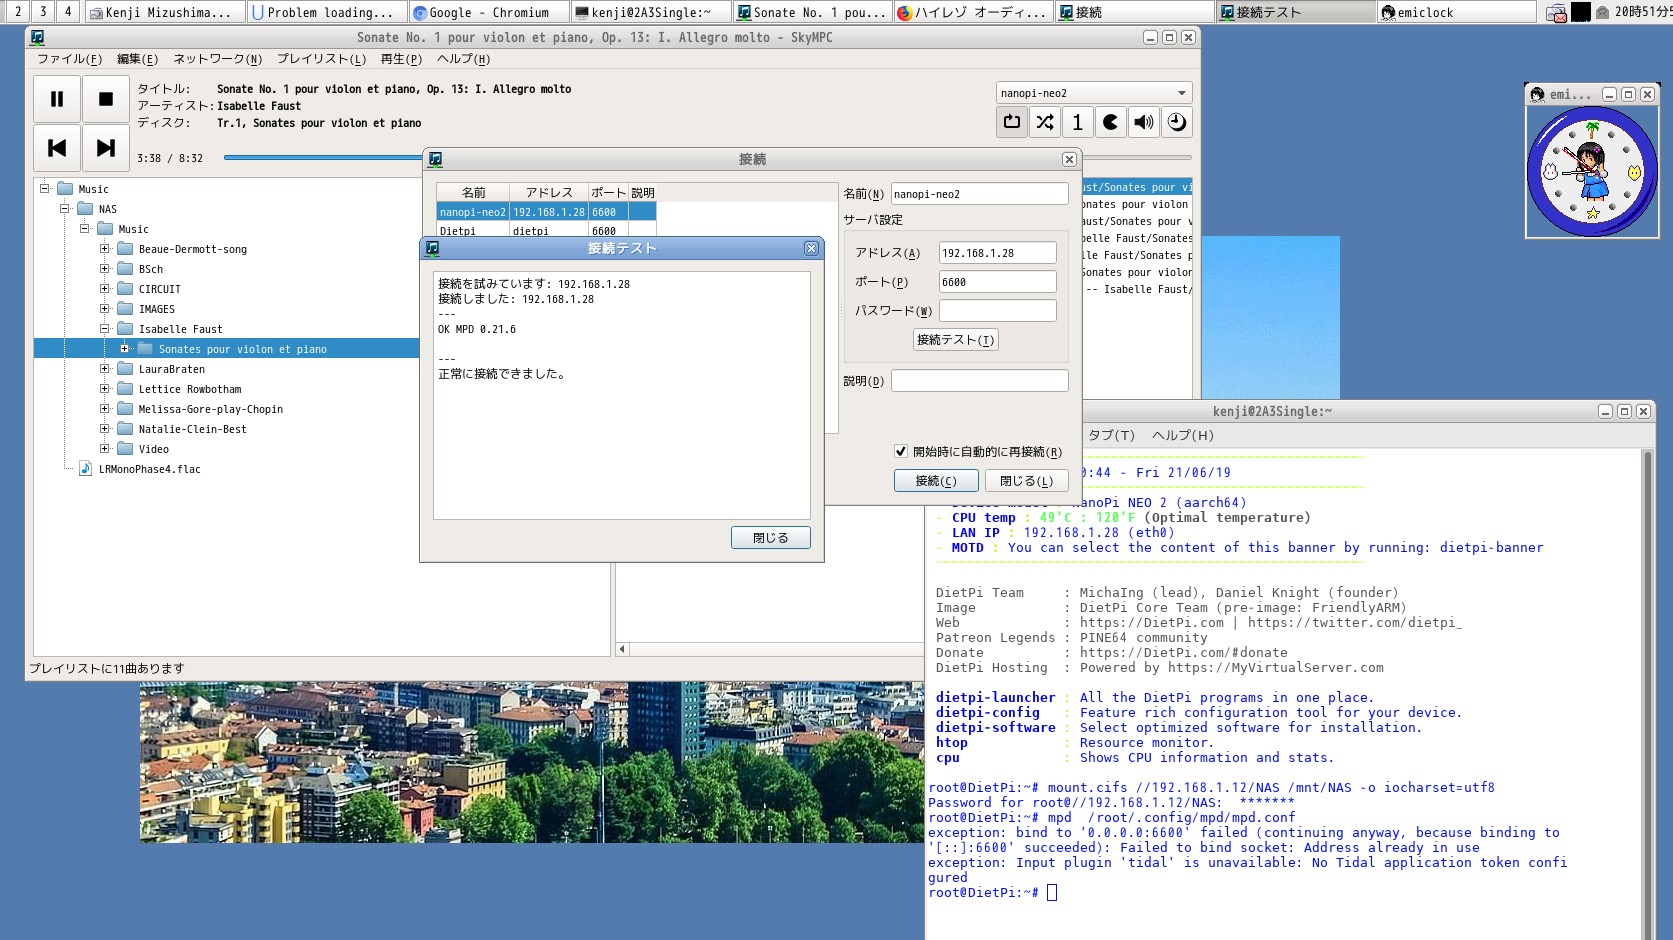Toggle auto reconnect on startup checkbox
This screenshot has width=1673, height=940.
(x=901, y=452)
